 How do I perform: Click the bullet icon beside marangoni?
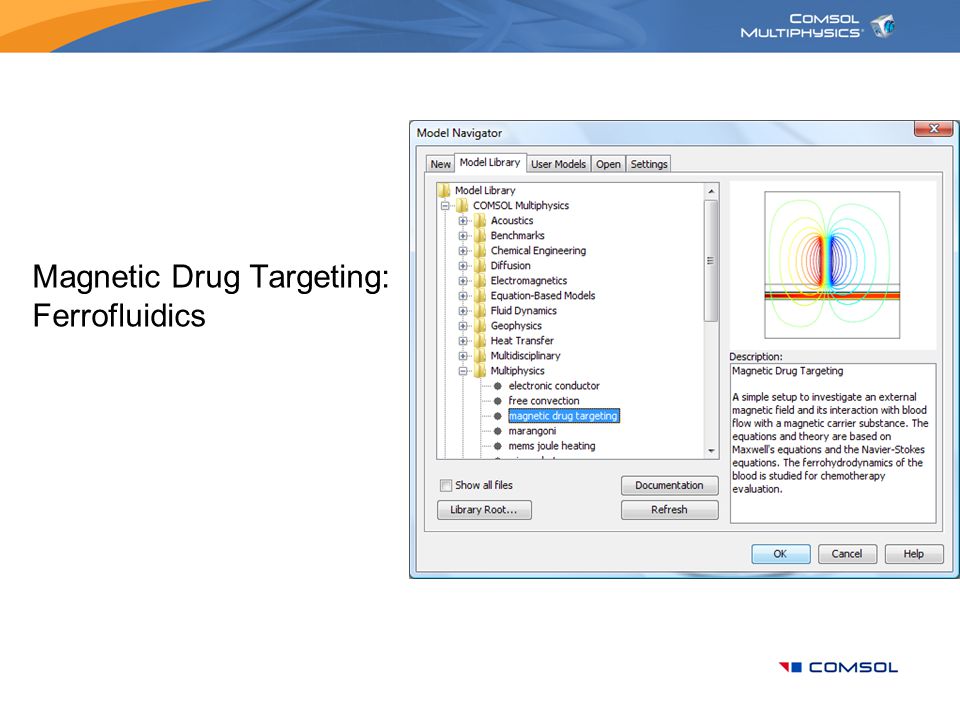(498, 431)
